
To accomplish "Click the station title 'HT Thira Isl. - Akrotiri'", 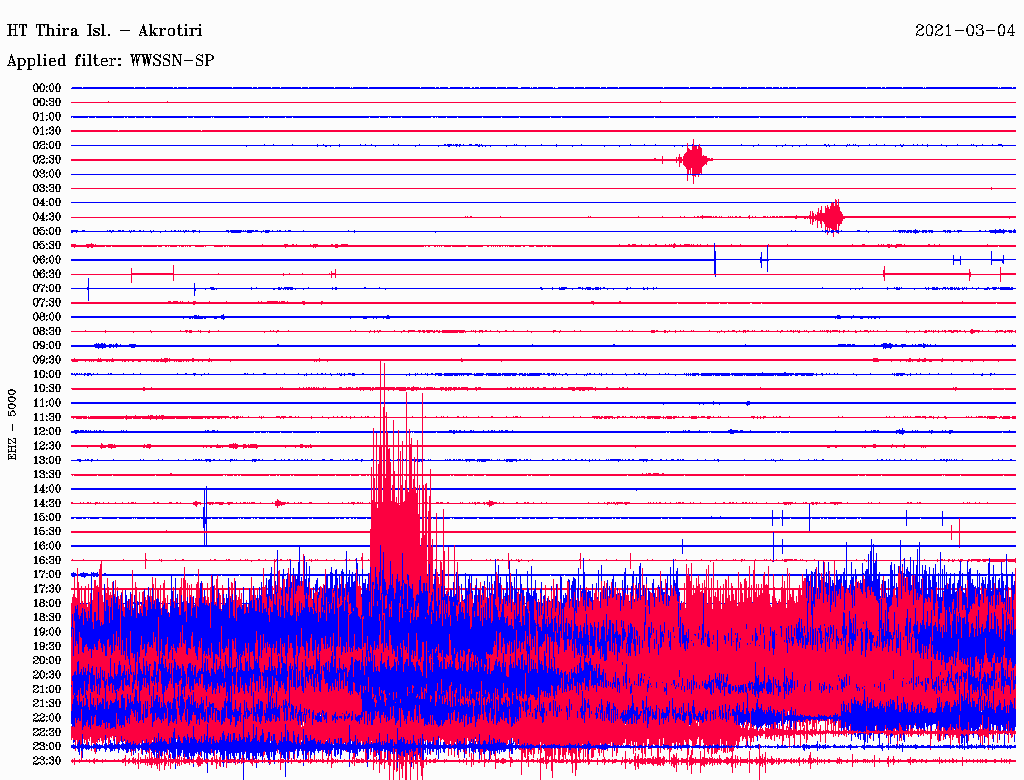I will 104,31.
